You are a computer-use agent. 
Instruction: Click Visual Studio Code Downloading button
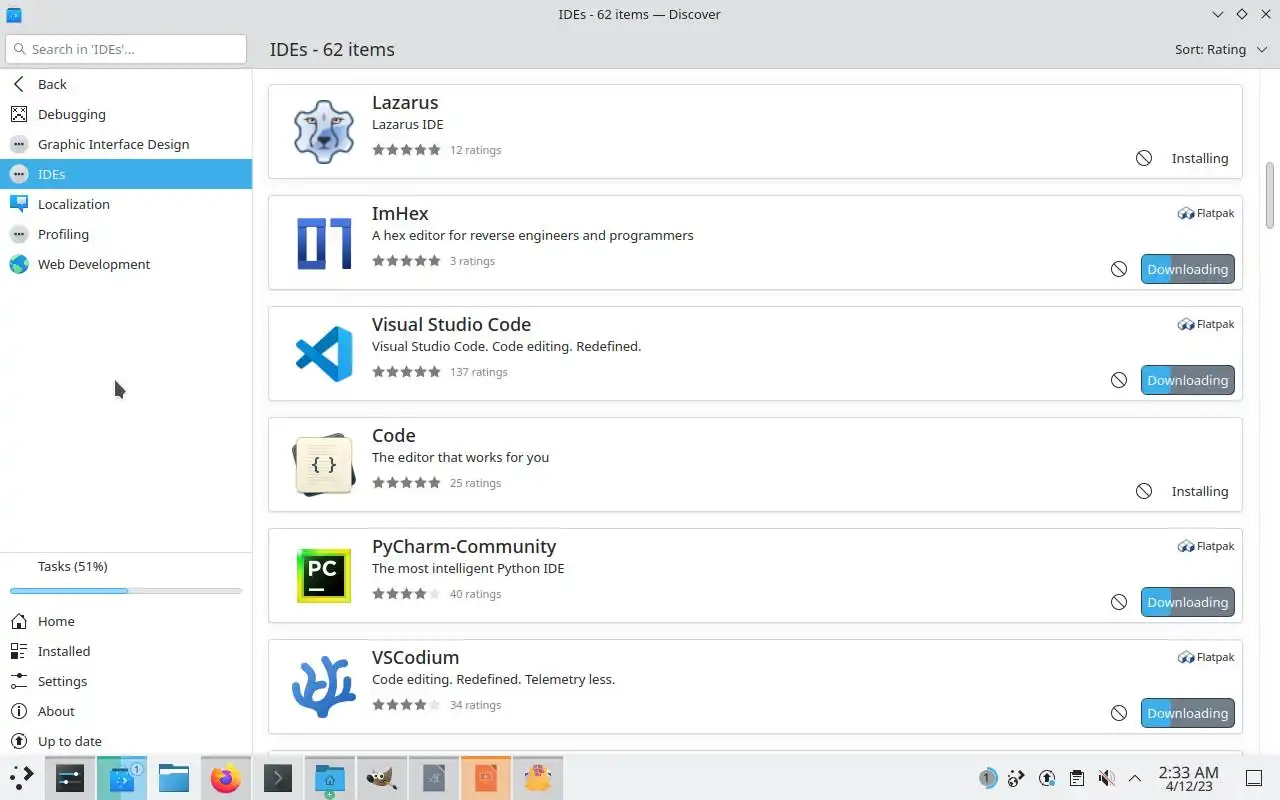point(1187,380)
